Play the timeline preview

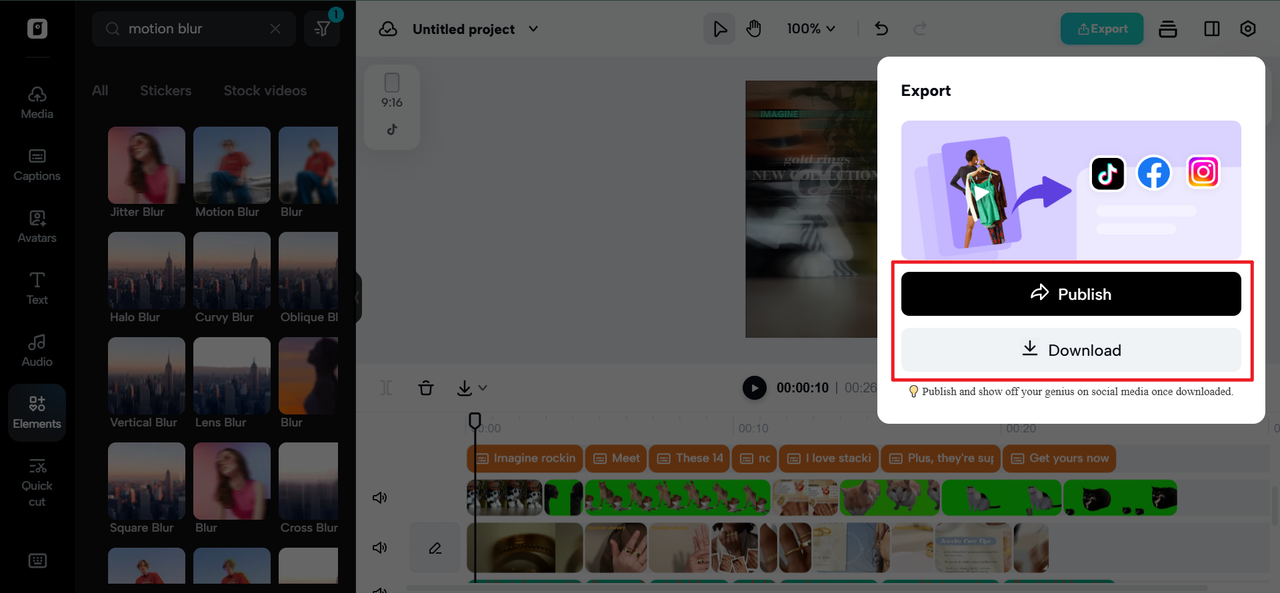[755, 388]
